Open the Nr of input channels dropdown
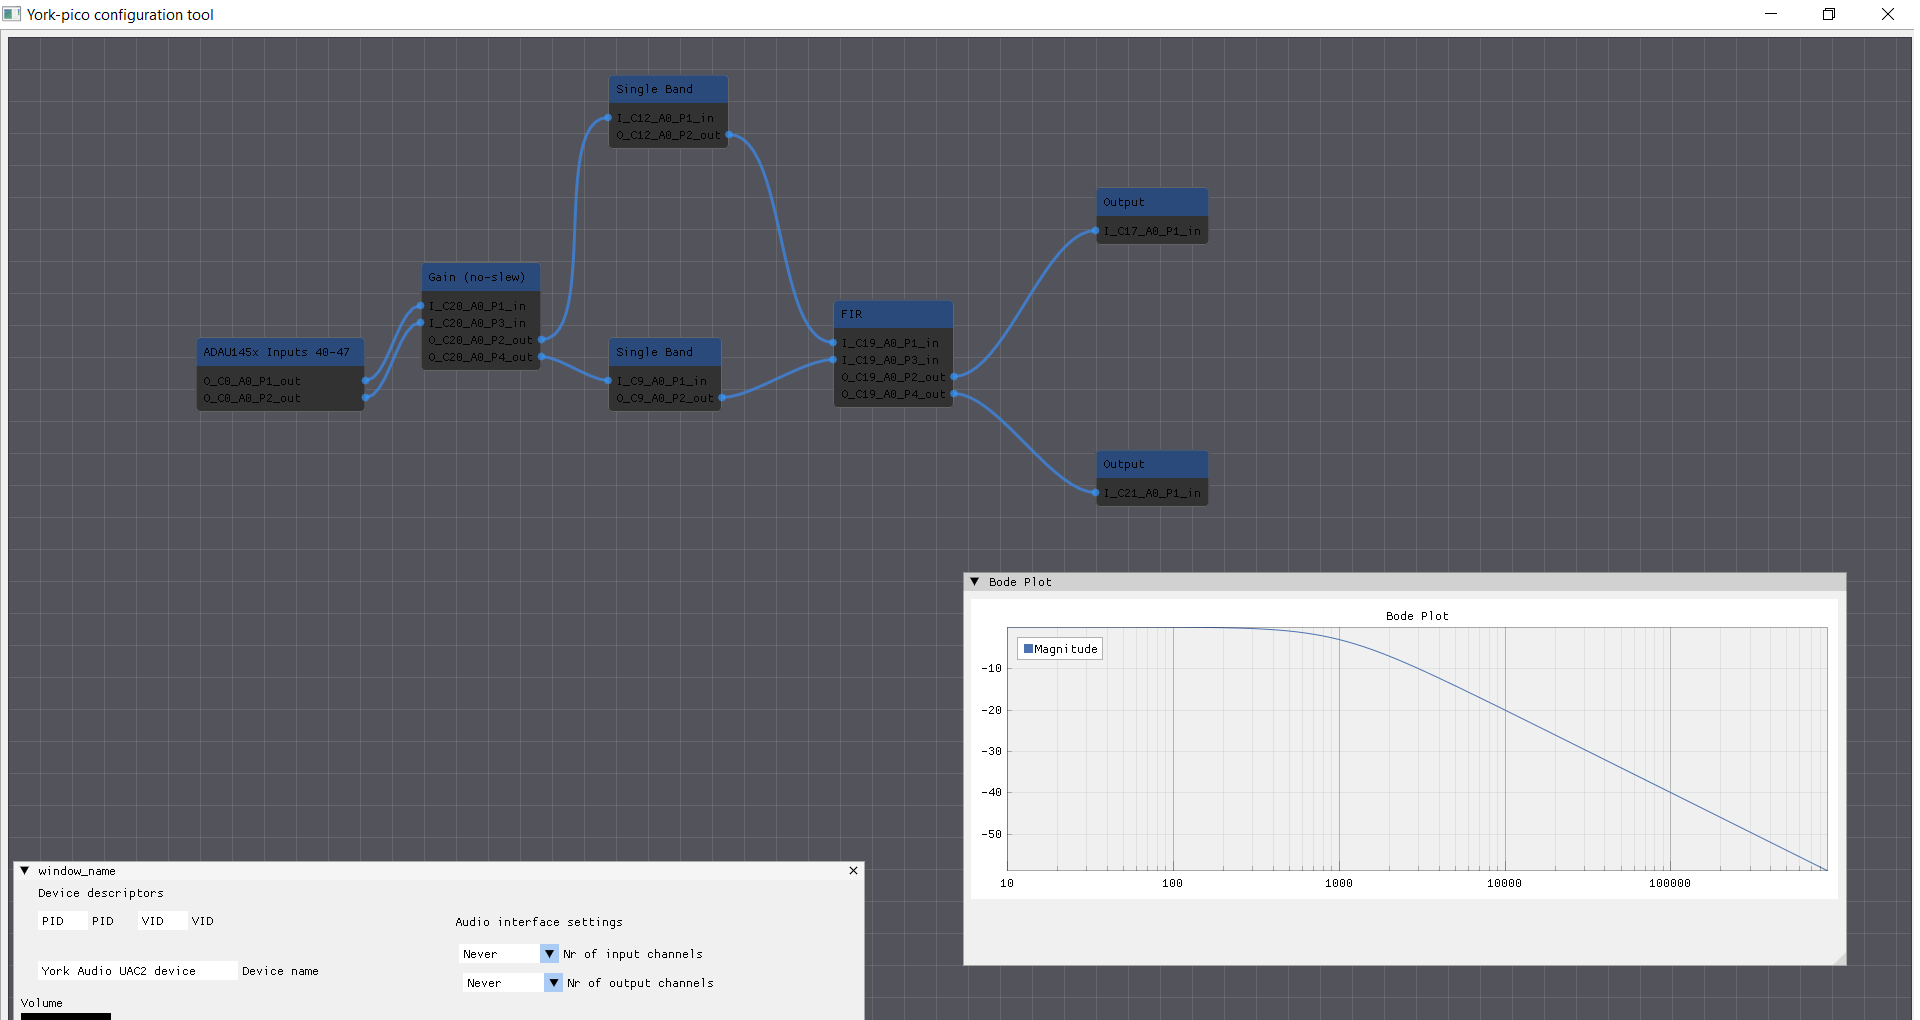 549,954
